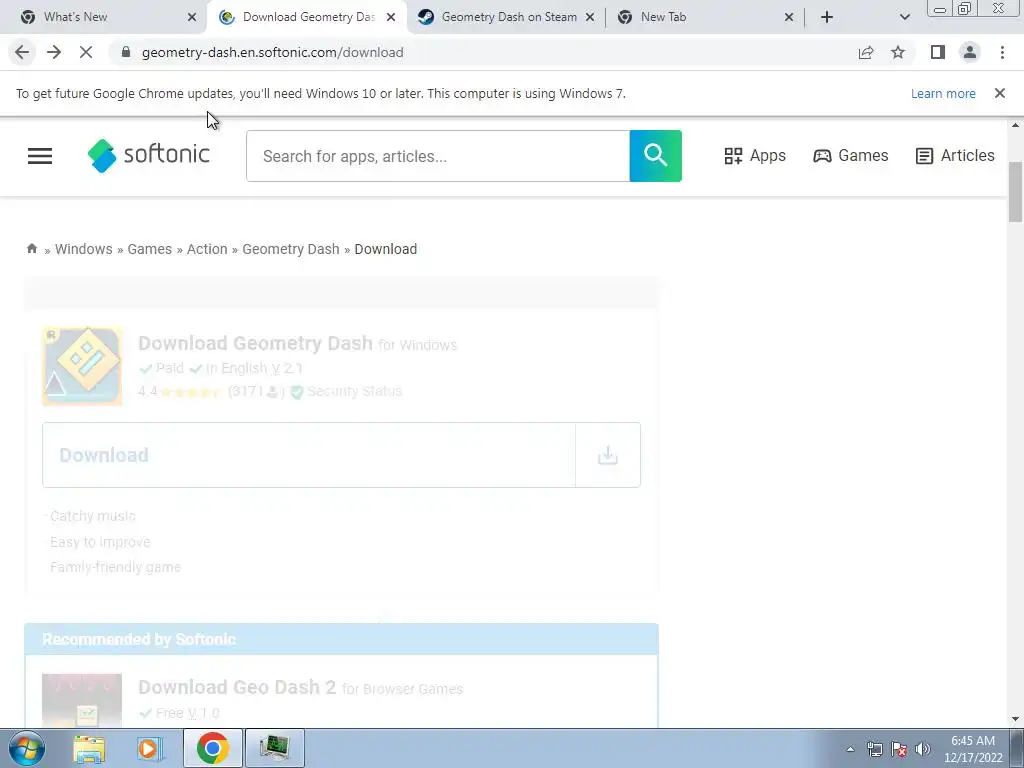Click the Geometry Dash app thumbnail
Image resolution: width=1024 pixels, height=768 pixels.
[82, 366]
